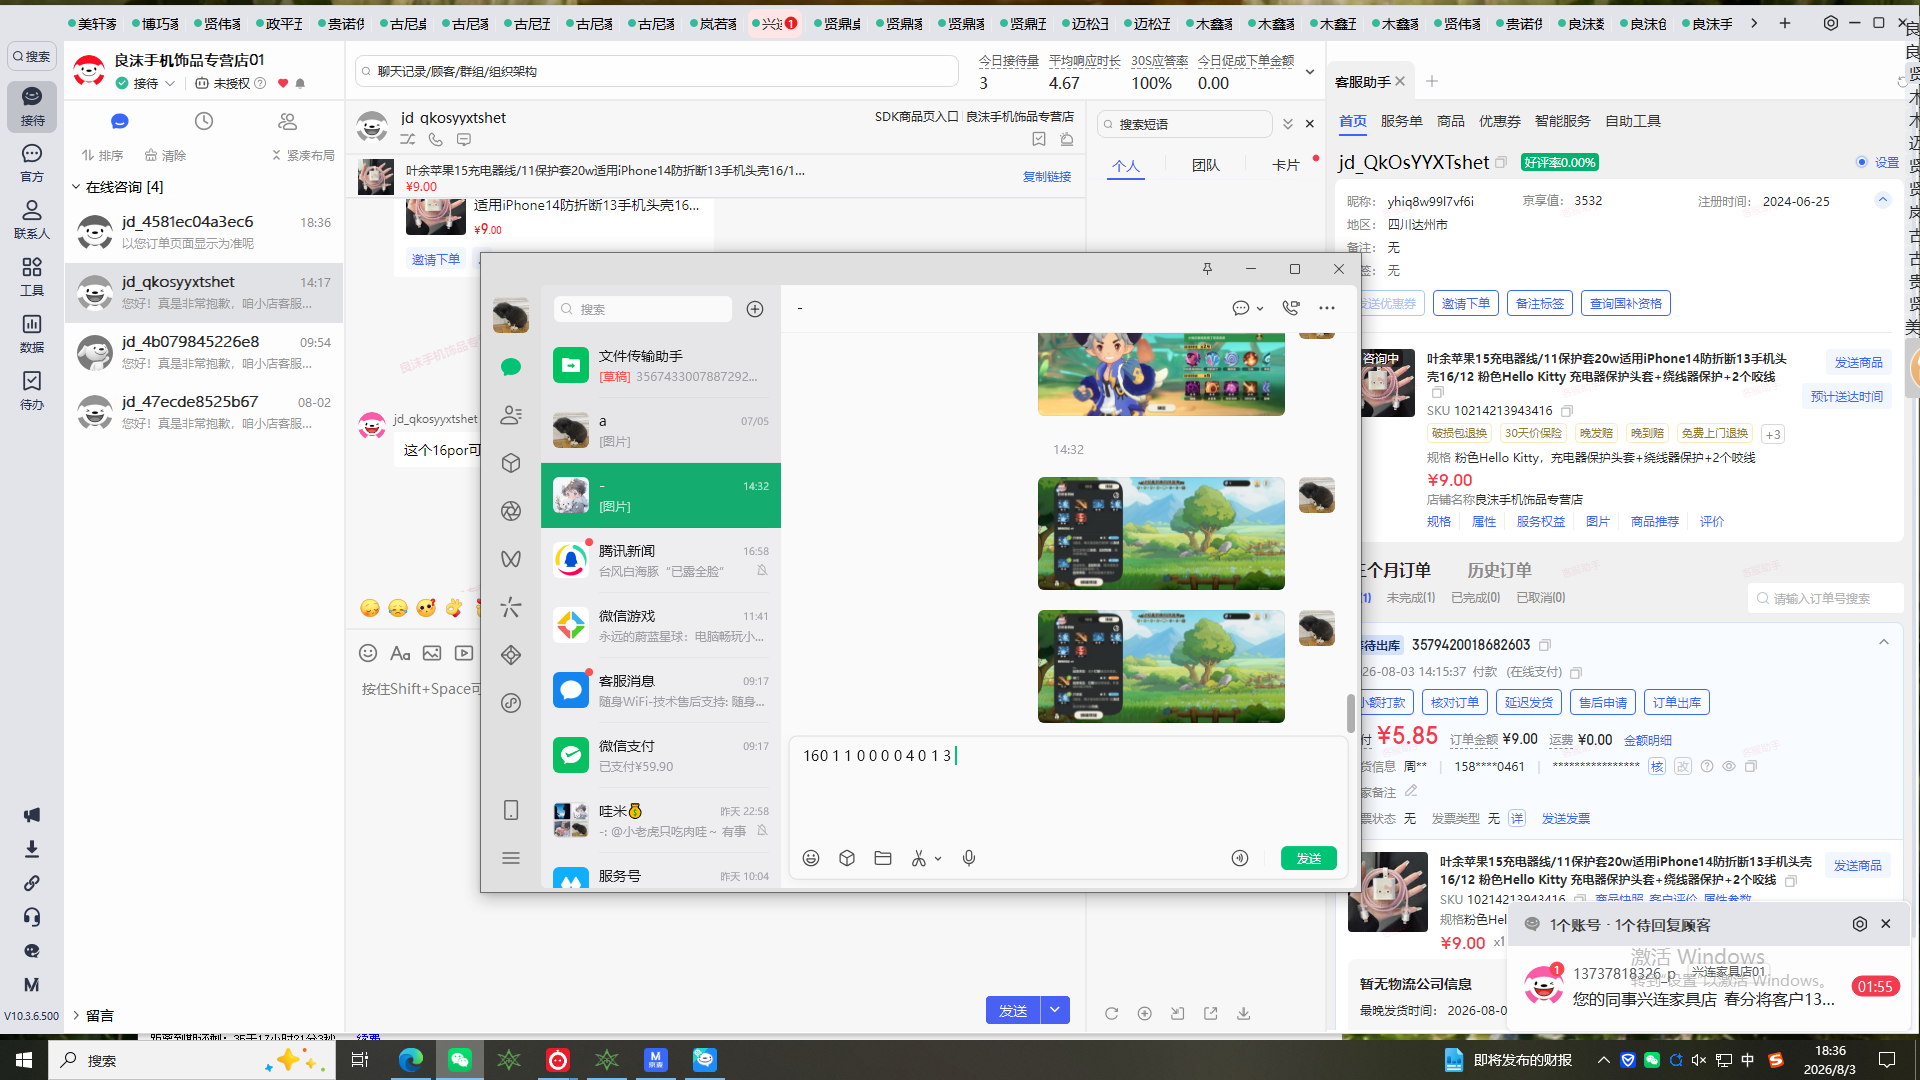Open Microsoft Edge from the taskbar
1920x1080 pixels.
pyautogui.click(x=411, y=1060)
